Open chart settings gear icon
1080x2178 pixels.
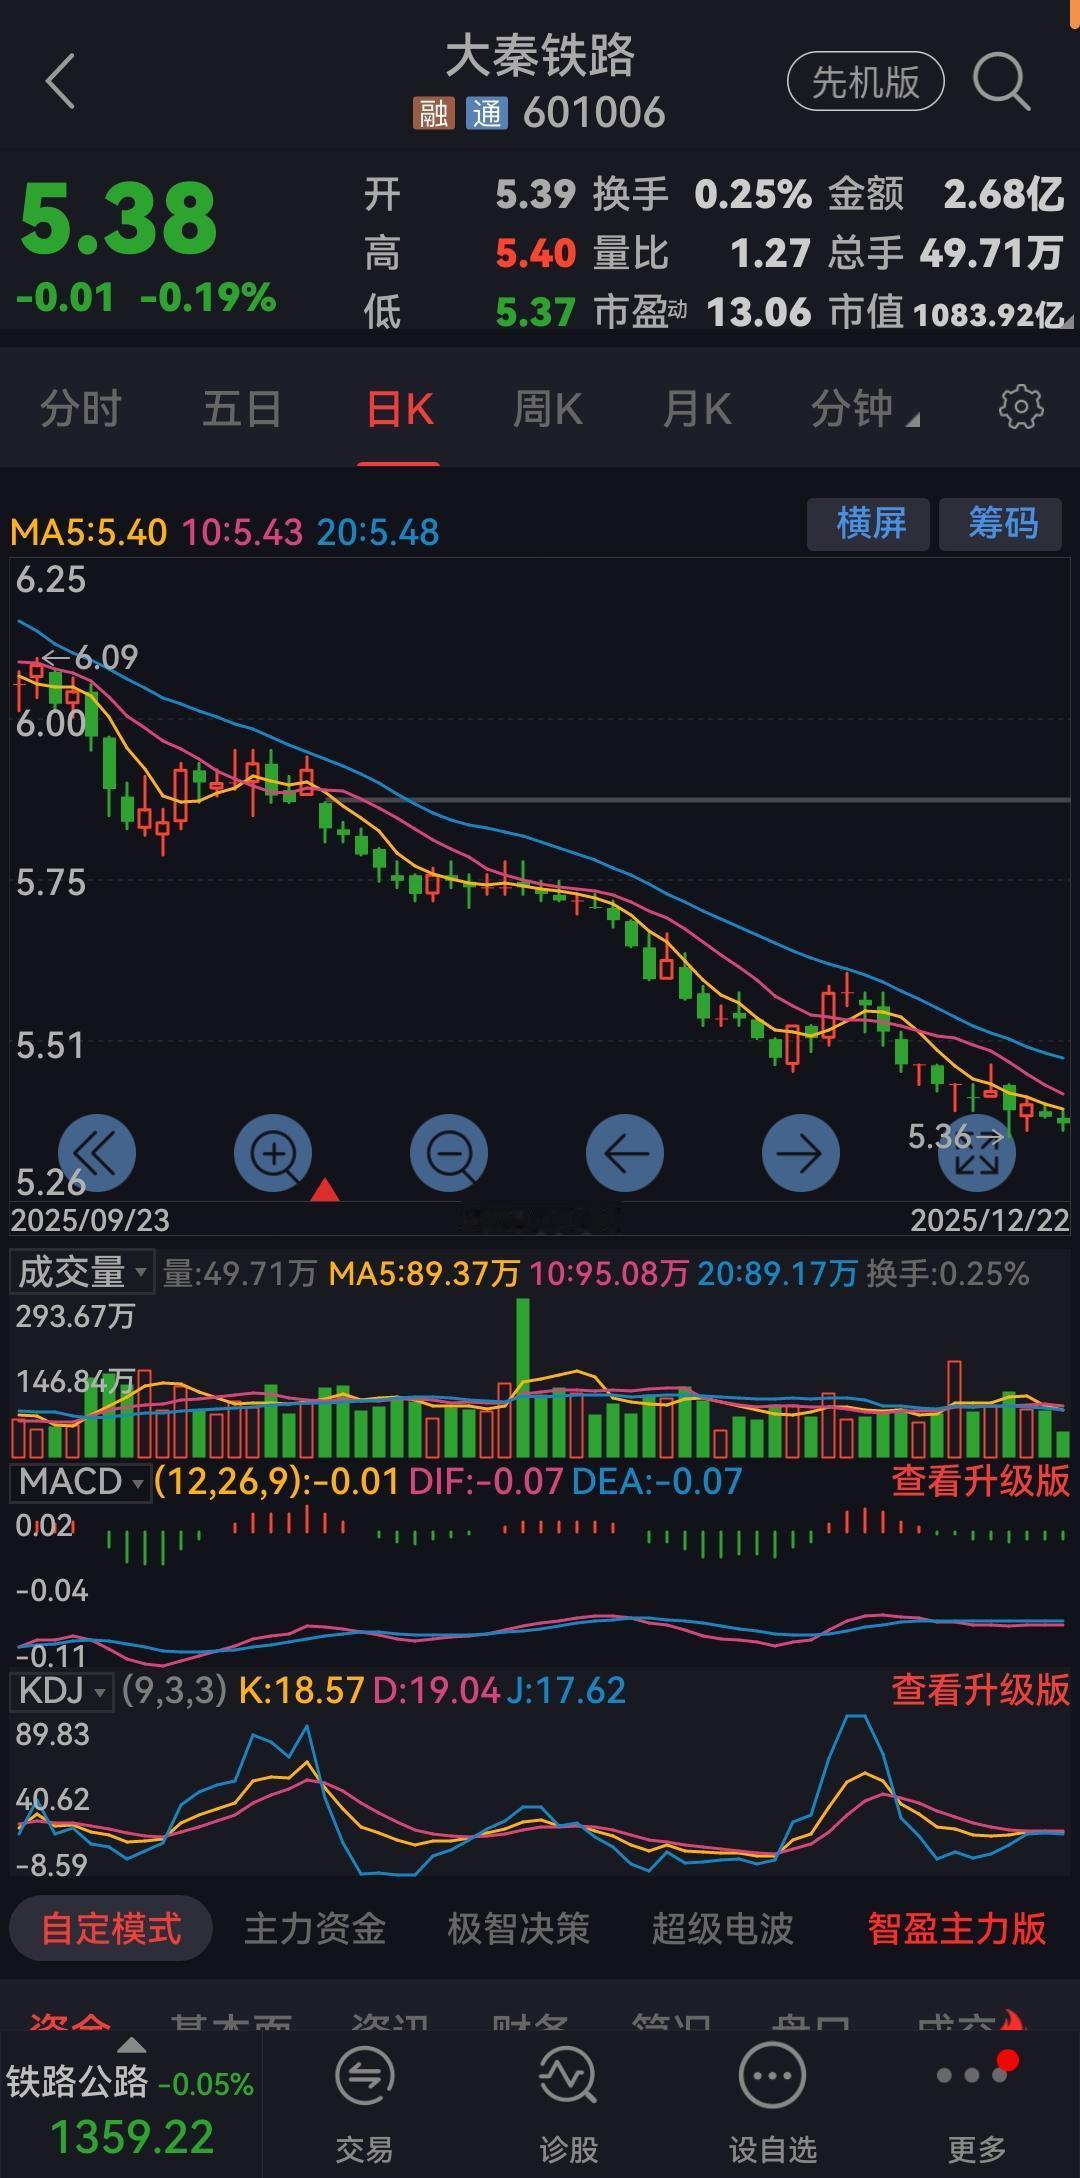click(1021, 408)
